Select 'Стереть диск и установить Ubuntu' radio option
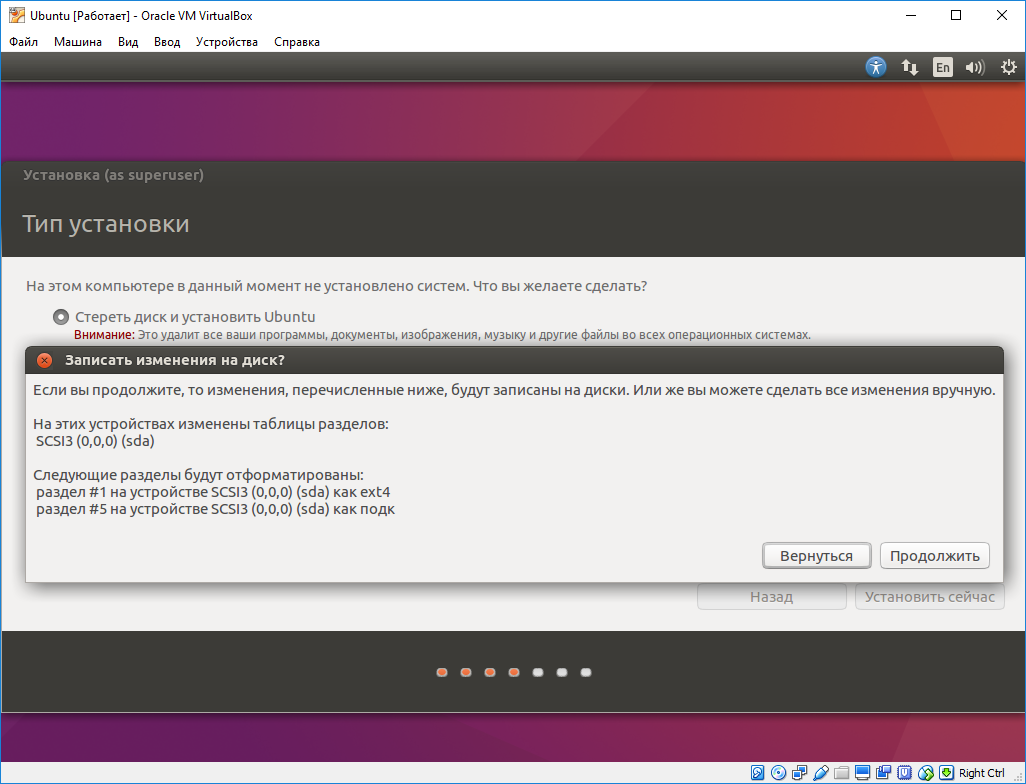 [x=60, y=317]
